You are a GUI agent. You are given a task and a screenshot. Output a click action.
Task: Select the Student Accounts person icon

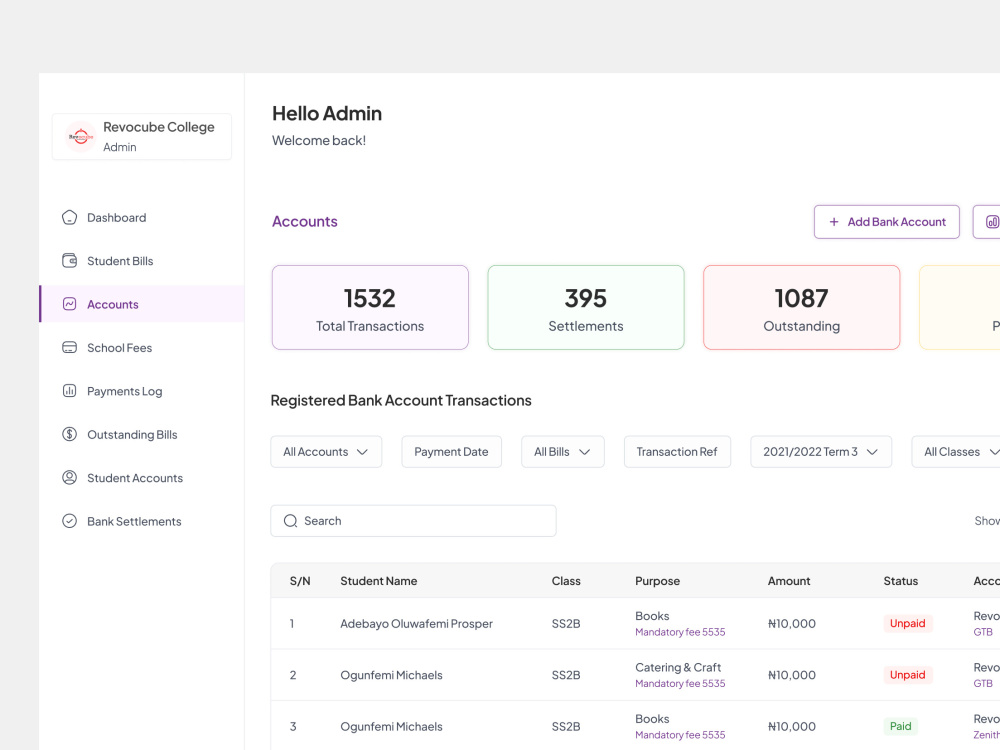[70, 478]
